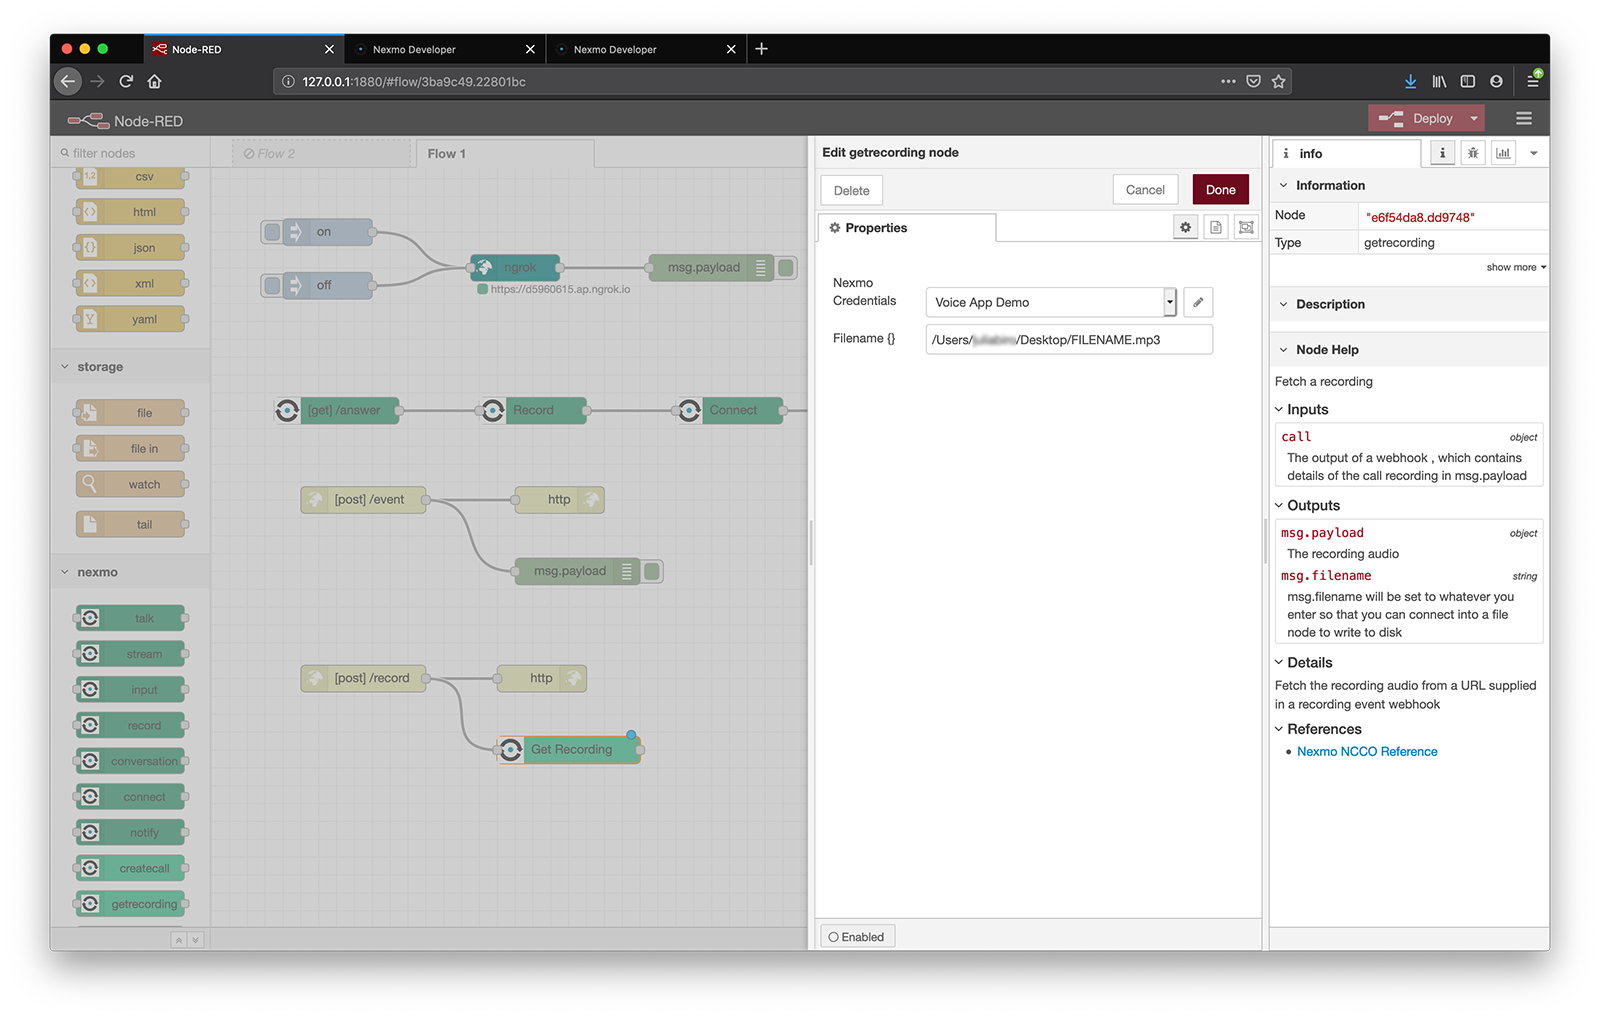This screenshot has width=1600, height=1017.
Task: Cancel editing the getrecording node
Action: (1145, 190)
